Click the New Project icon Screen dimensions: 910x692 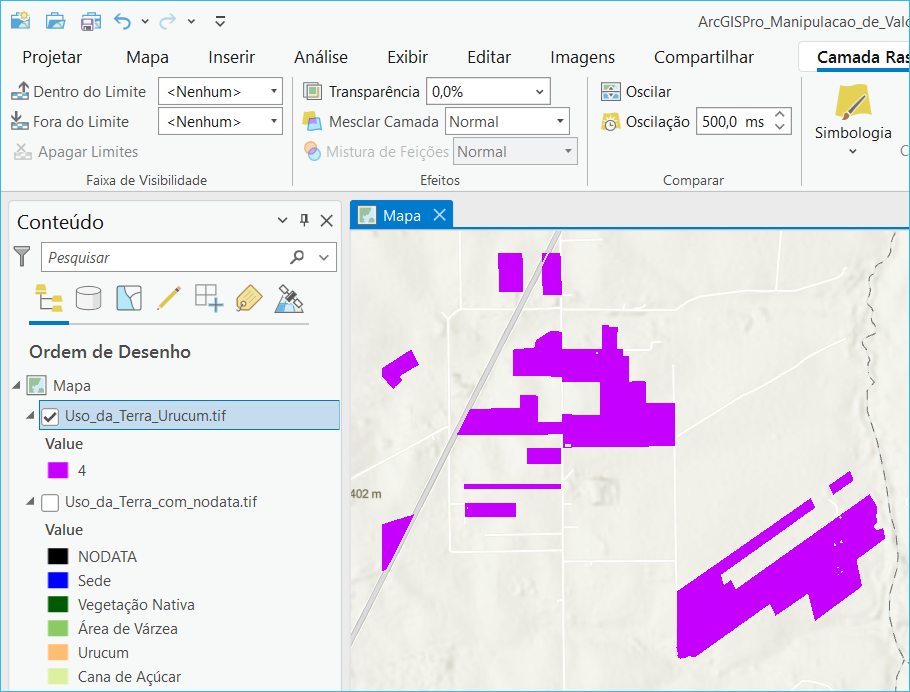tap(20, 21)
